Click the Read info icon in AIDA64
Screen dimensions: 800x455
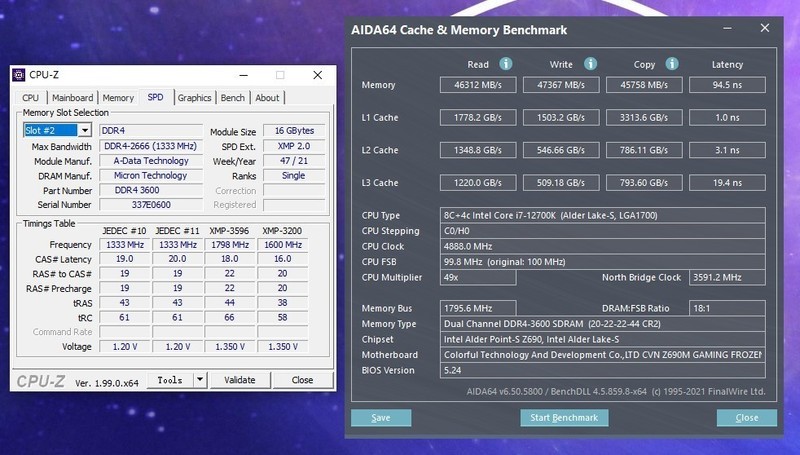[x=506, y=64]
